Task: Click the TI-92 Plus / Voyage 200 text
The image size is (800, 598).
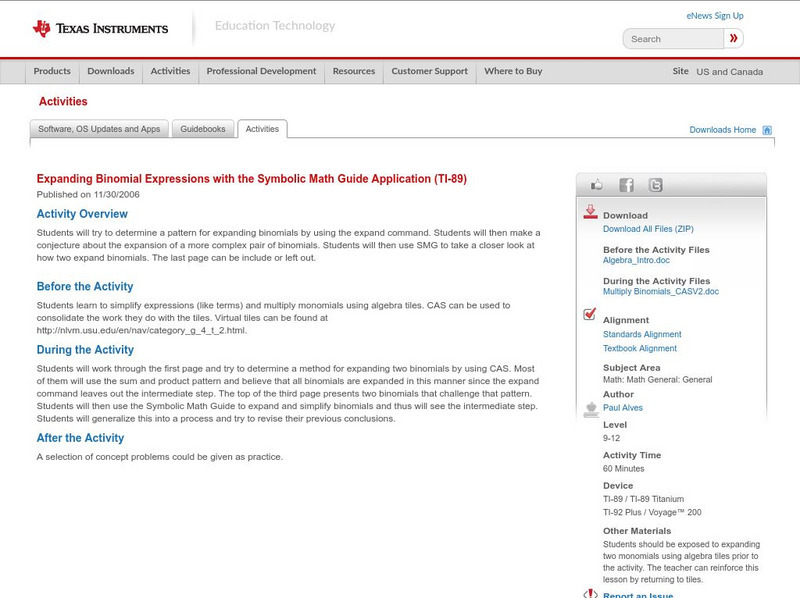Action: (652, 512)
